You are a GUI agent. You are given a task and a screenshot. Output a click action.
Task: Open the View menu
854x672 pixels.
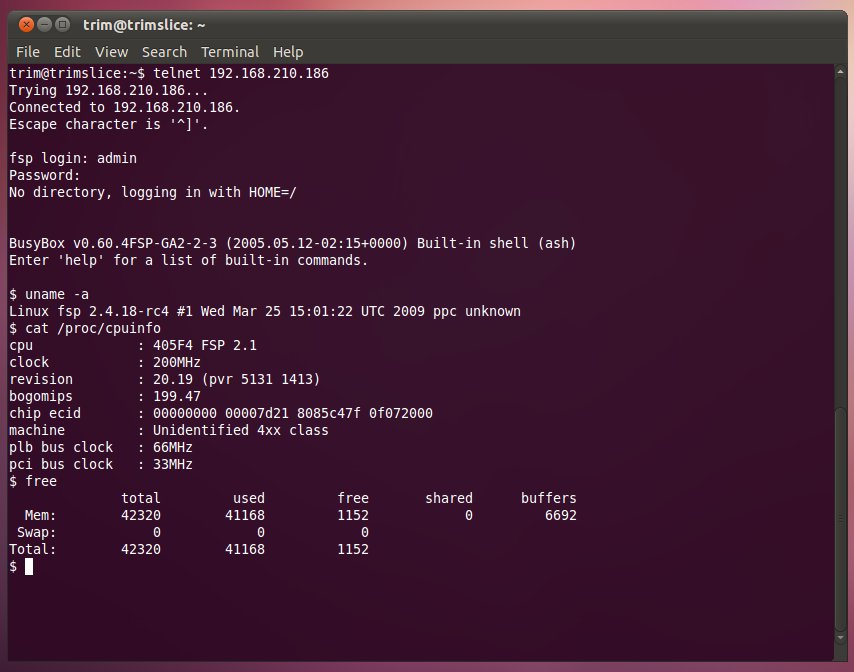tap(112, 52)
